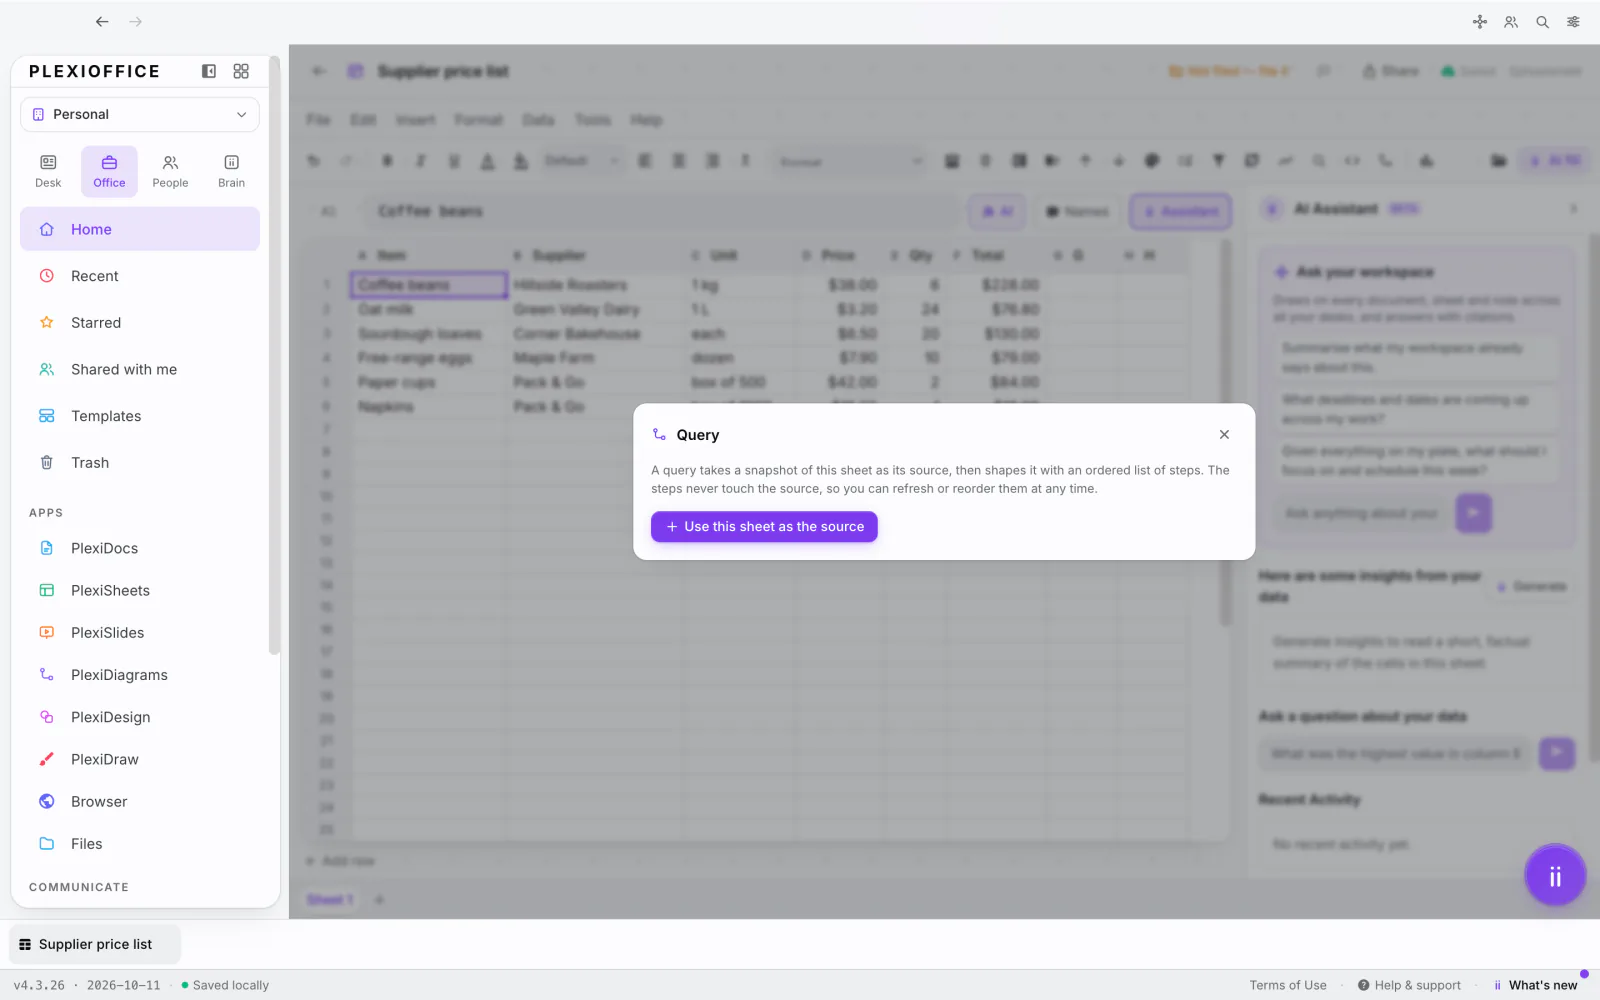Click the back navigation arrow

coord(102,21)
